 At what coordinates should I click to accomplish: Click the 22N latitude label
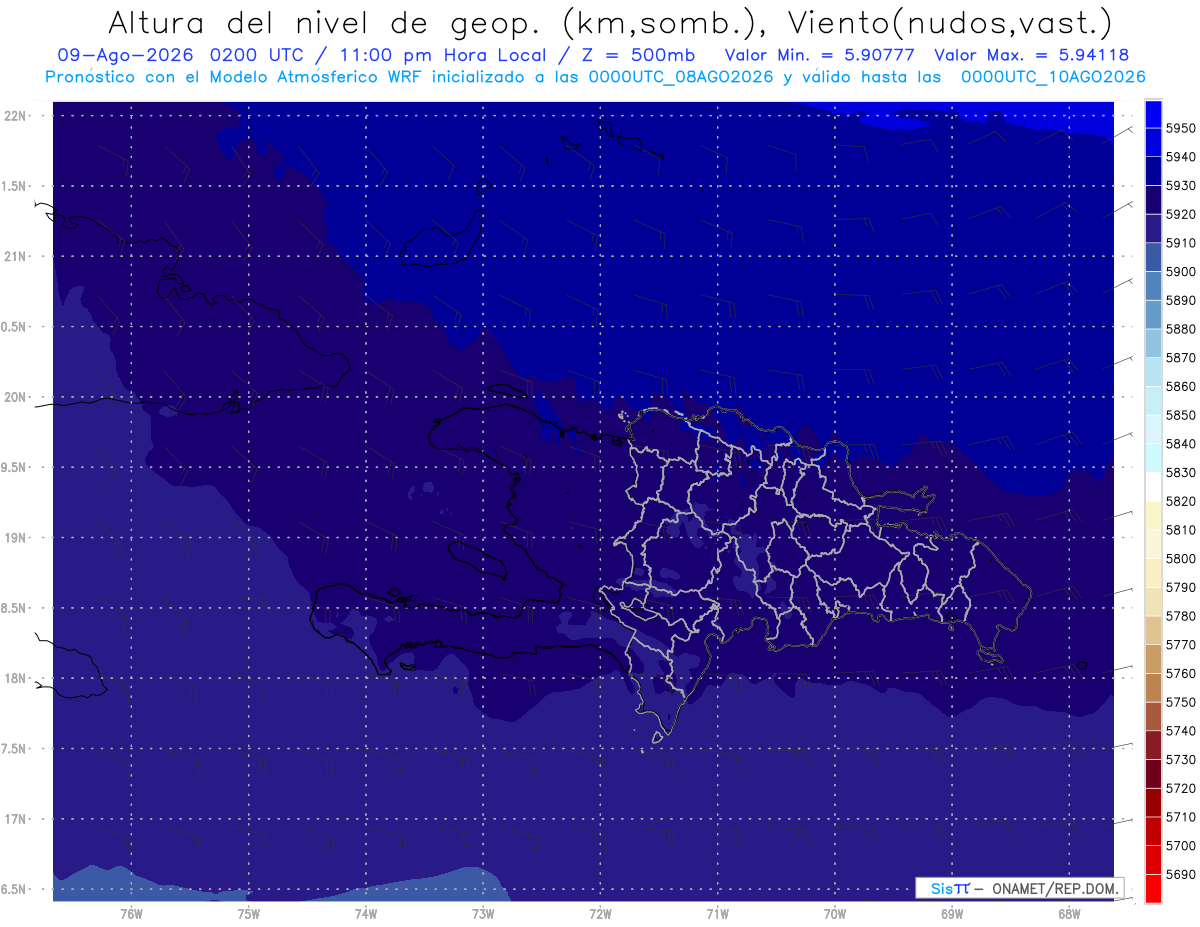(x=16, y=116)
